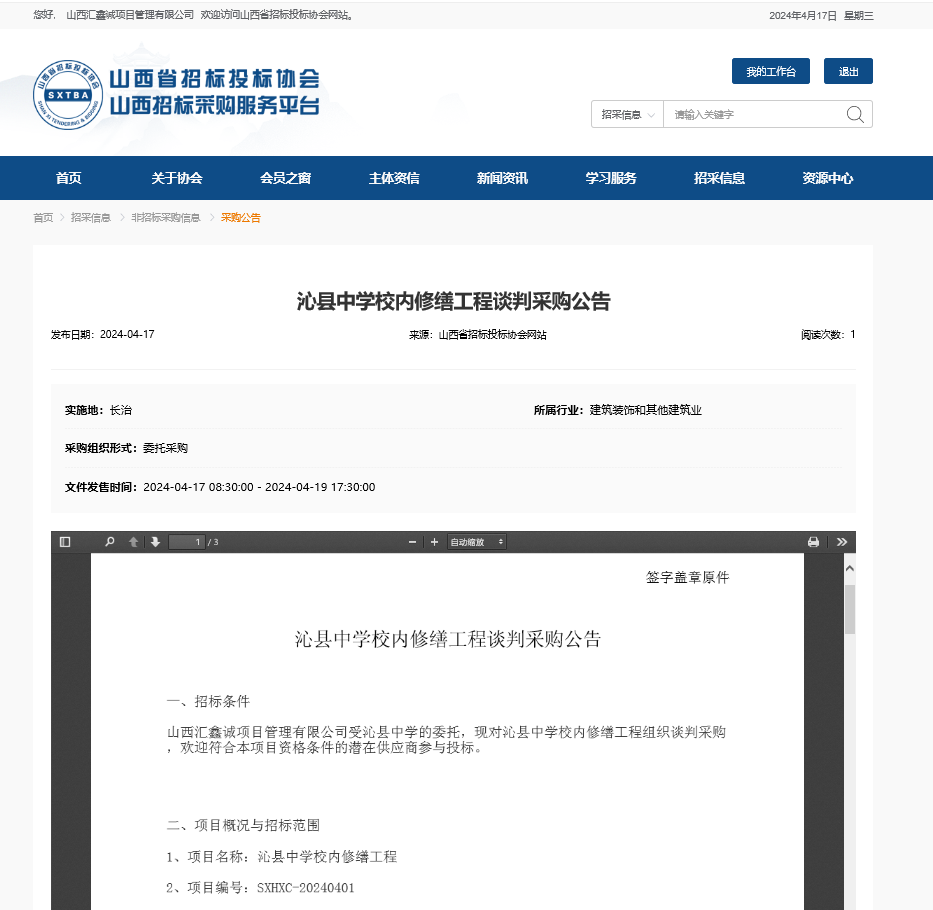
Task: Click the PDF page number field
Action: (x=186, y=542)
